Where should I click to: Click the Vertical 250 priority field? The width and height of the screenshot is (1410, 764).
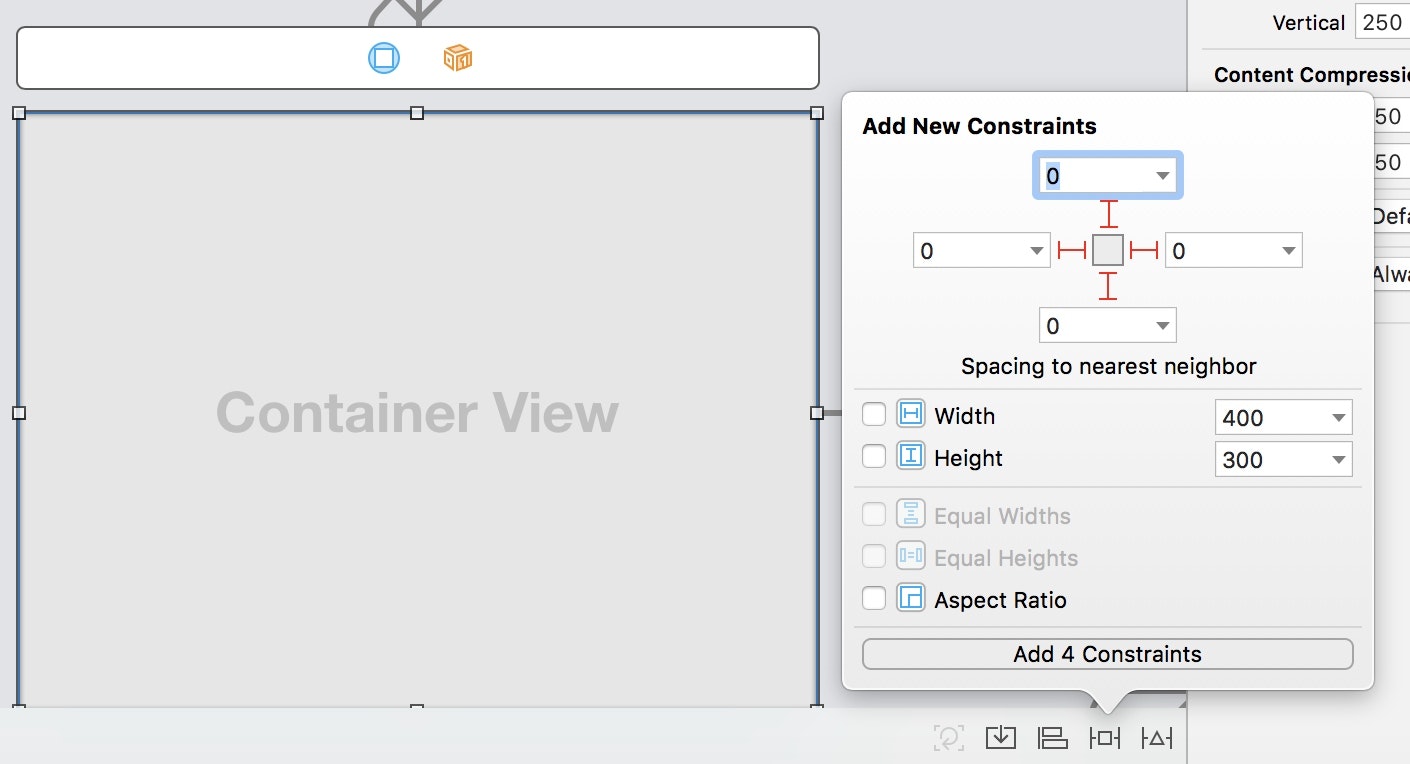[1382, 22]
